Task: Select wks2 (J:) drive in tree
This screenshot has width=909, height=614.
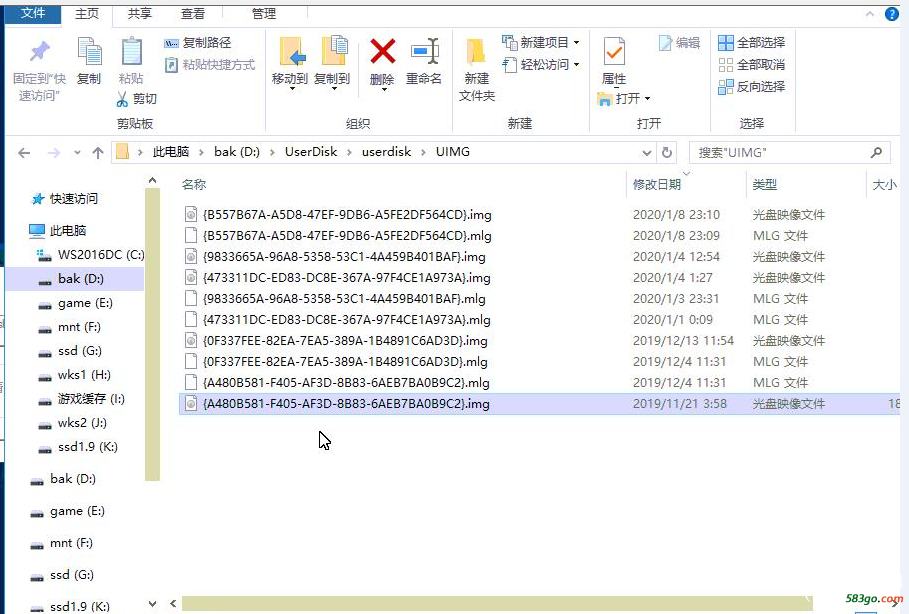Action: pos(72,423)
